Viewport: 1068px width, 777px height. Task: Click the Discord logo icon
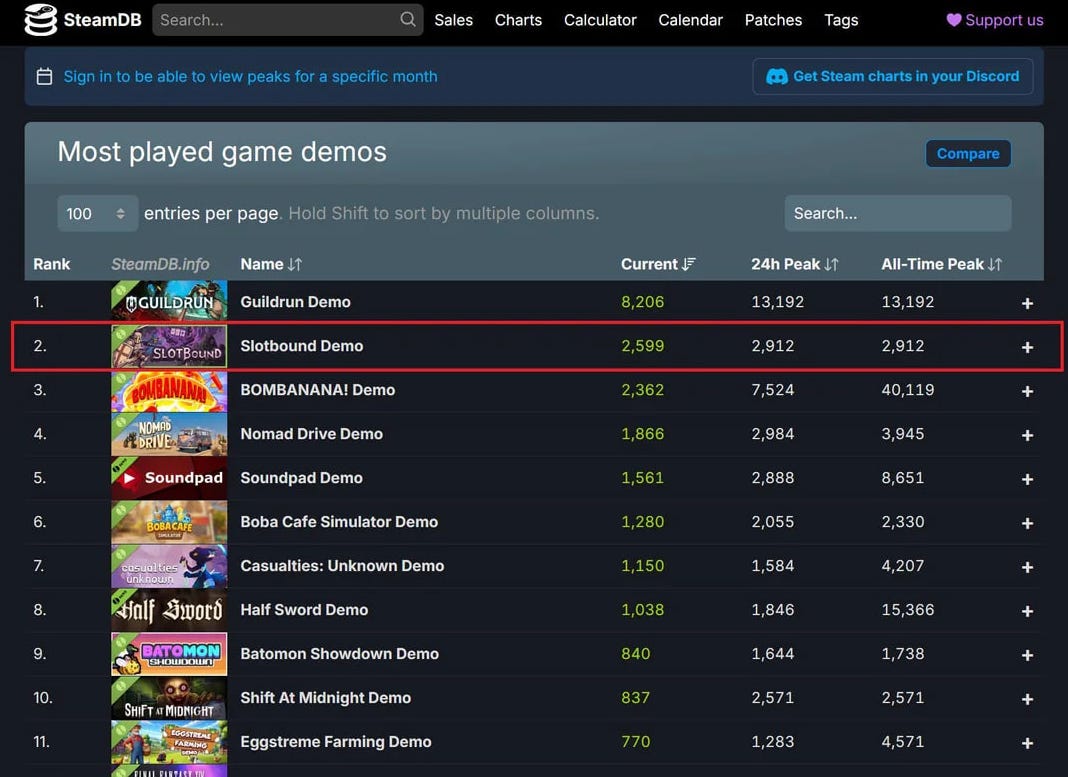coord(776,76)
